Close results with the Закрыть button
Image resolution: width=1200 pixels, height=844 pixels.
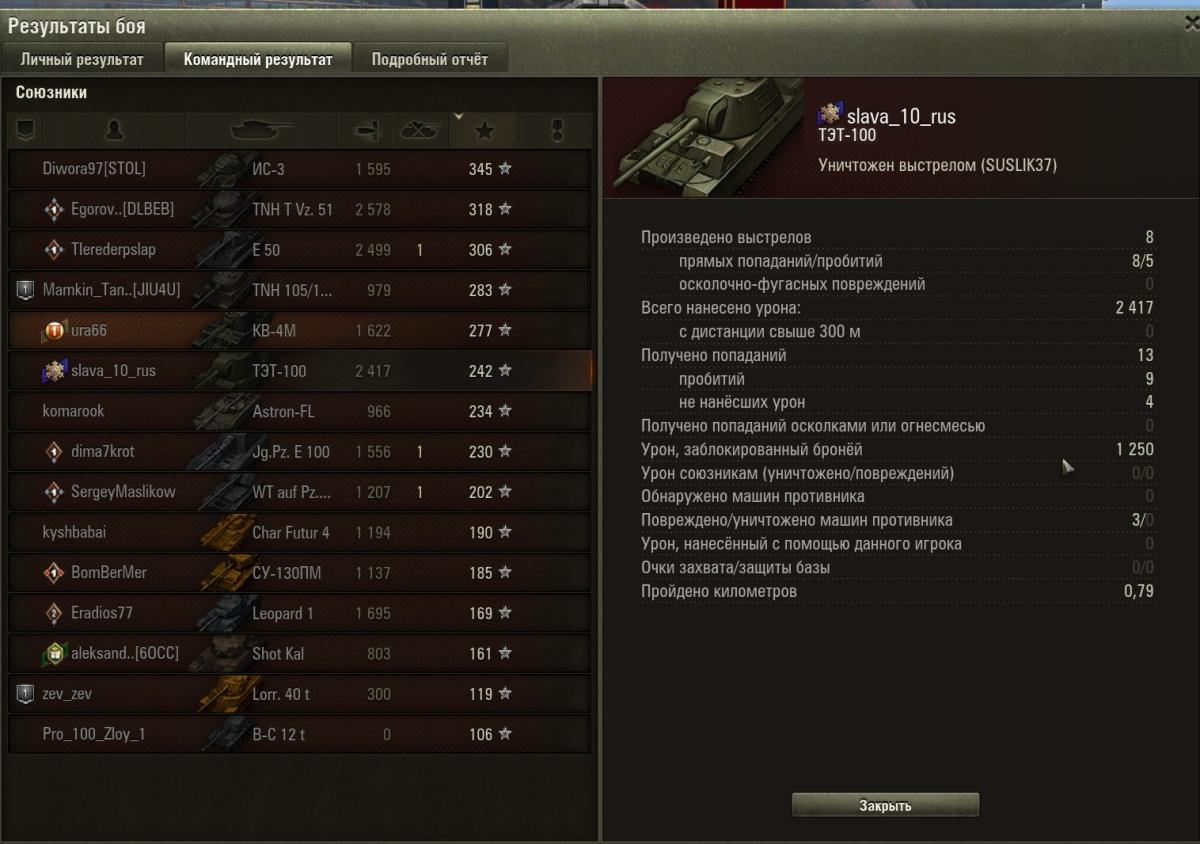[885, 805]
